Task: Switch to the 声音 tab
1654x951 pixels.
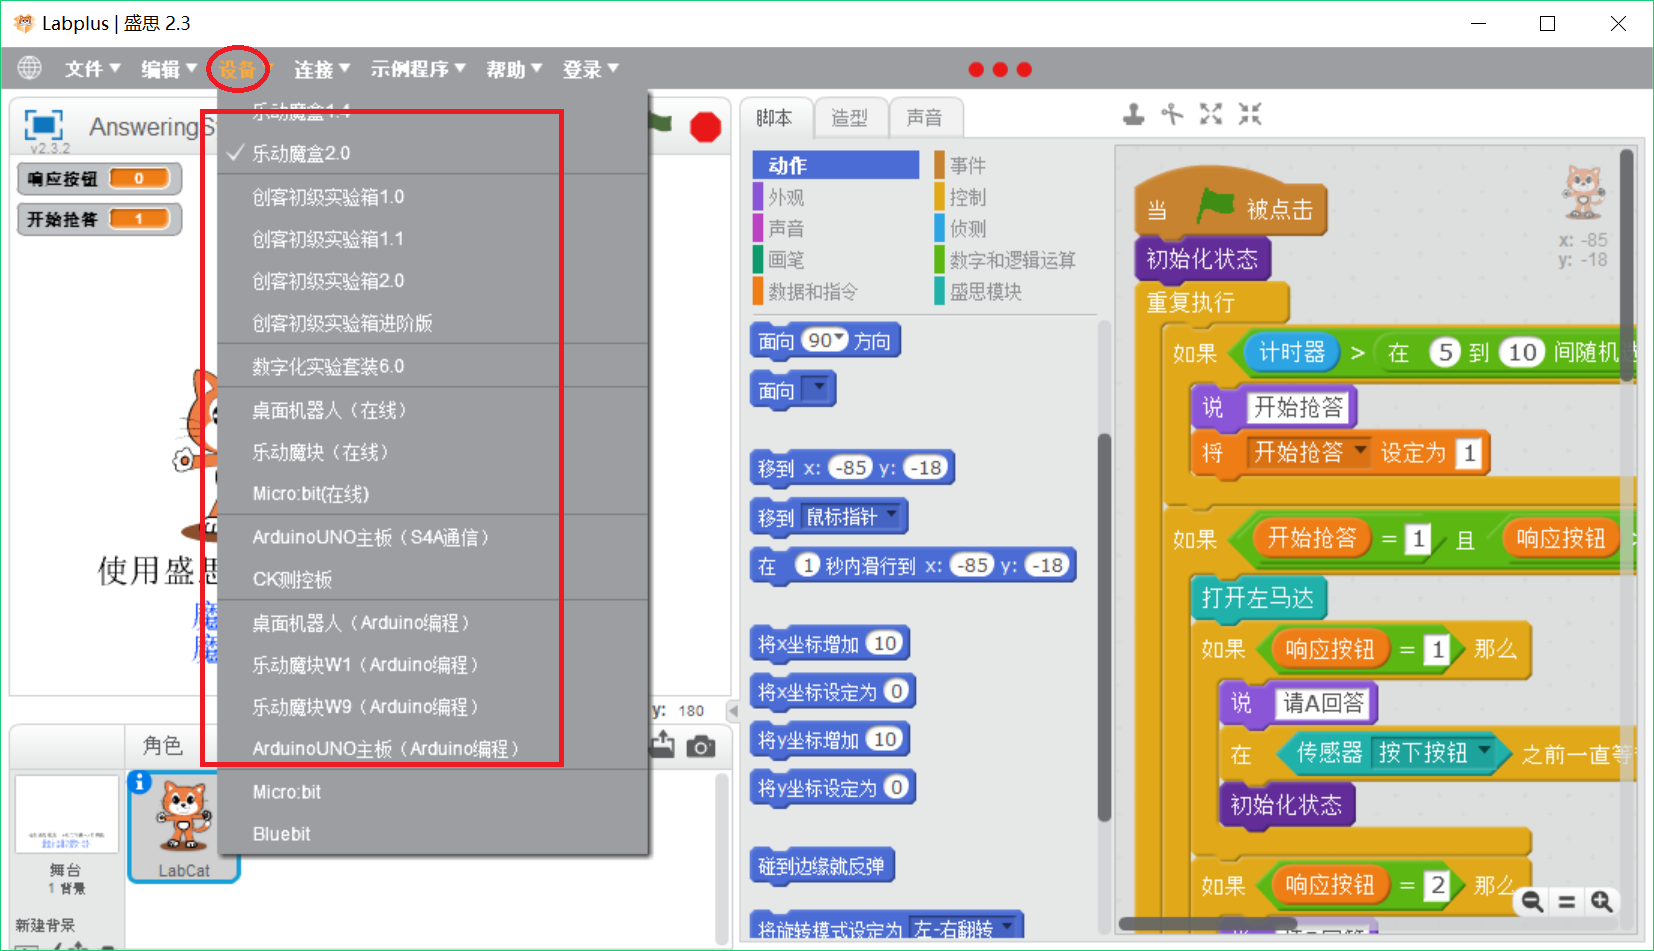Action: pyautogui.click(x=925, y=118)
